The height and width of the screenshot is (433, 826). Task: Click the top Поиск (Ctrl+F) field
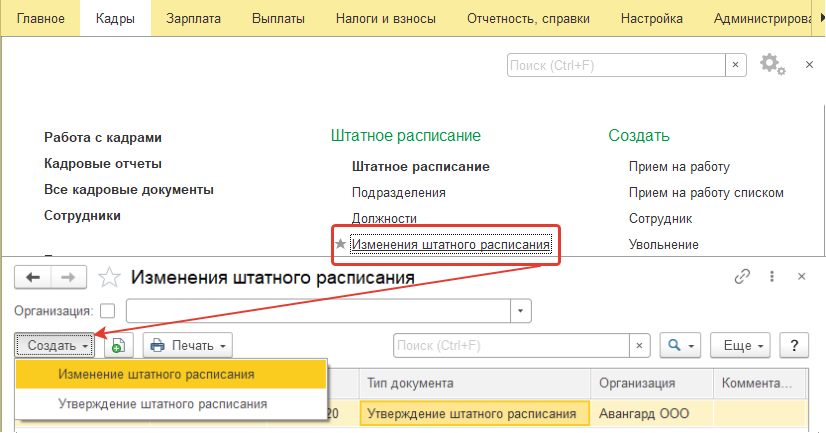coord(616,65)
